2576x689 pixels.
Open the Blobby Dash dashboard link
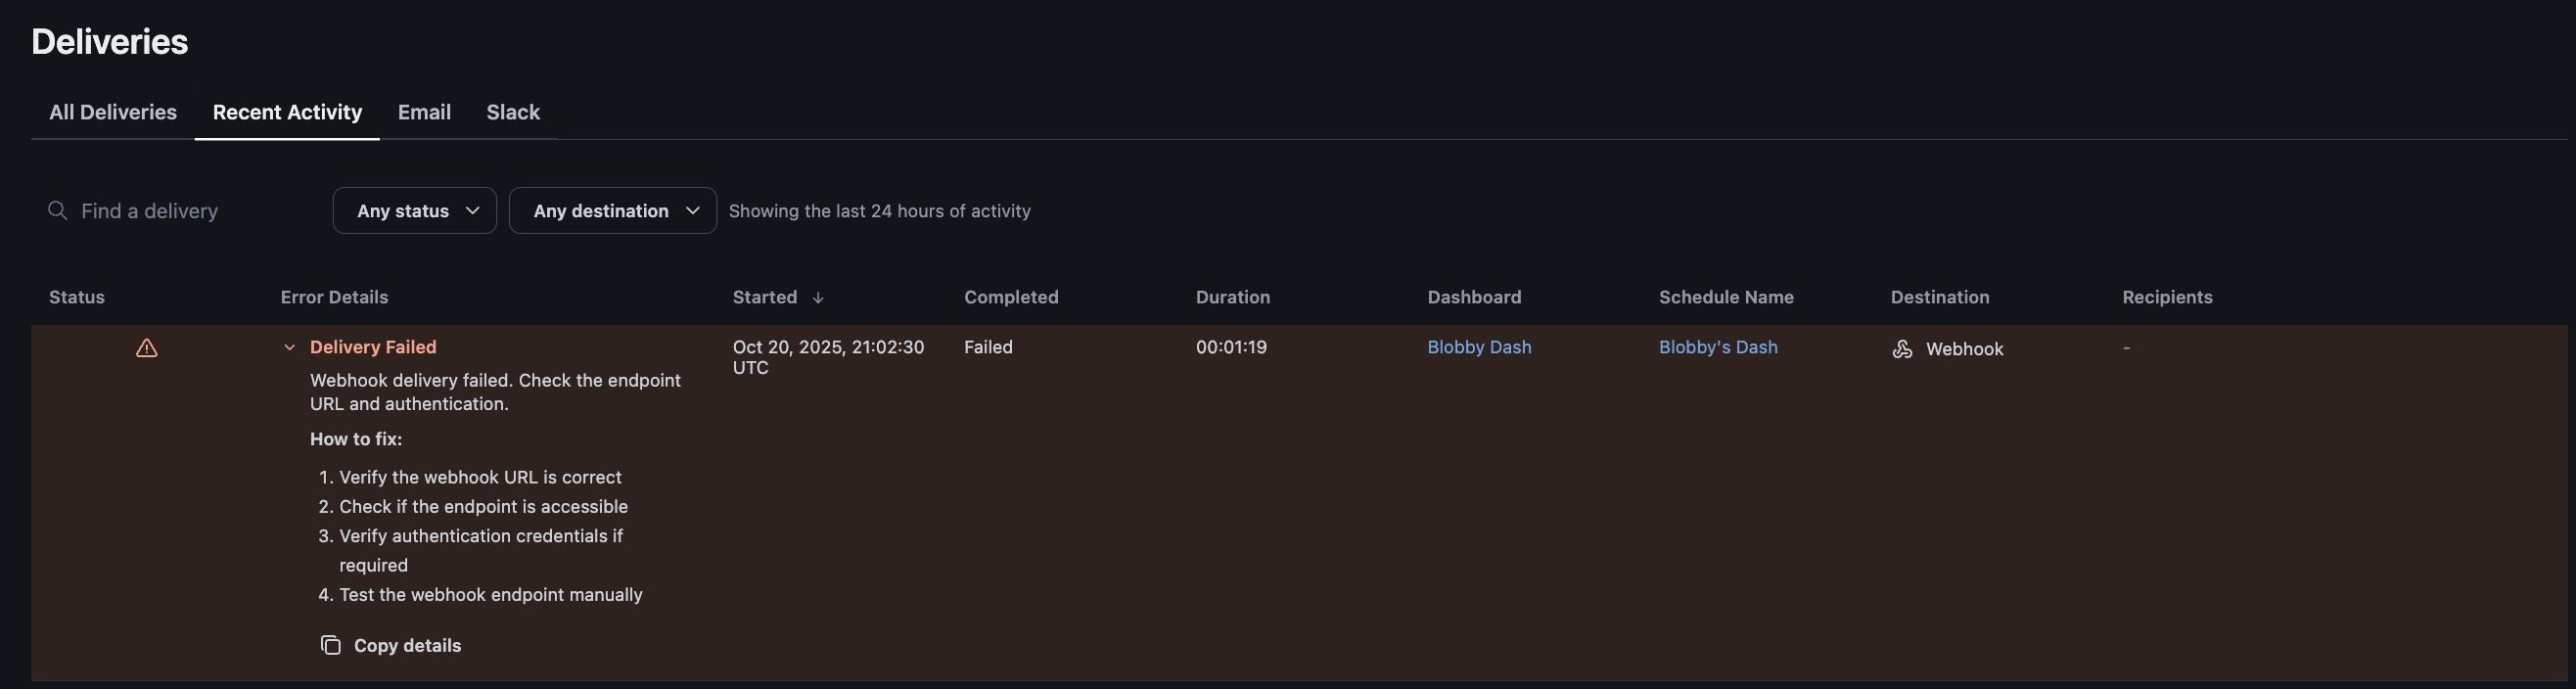1479,347
